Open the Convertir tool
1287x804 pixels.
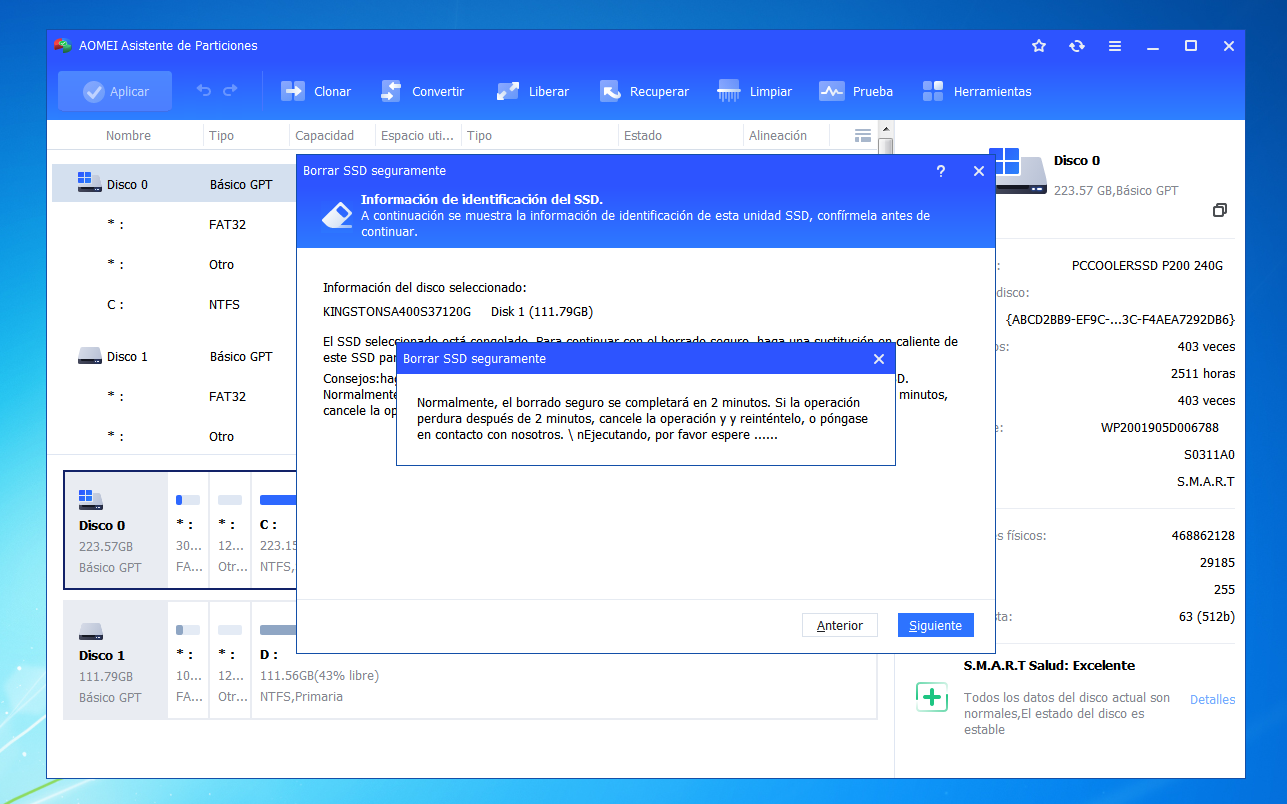click(x=391, y=91)
